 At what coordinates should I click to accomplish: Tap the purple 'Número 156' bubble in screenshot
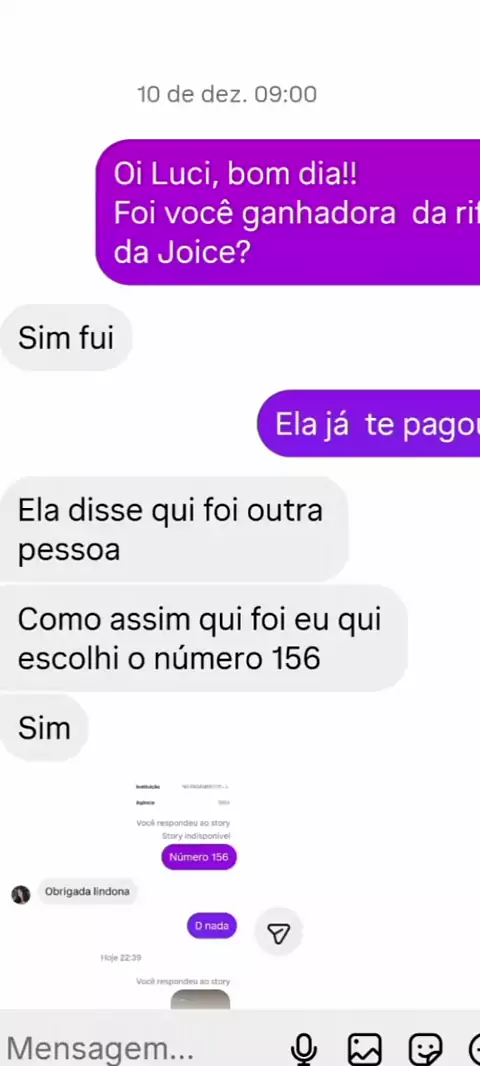point(199,857)
